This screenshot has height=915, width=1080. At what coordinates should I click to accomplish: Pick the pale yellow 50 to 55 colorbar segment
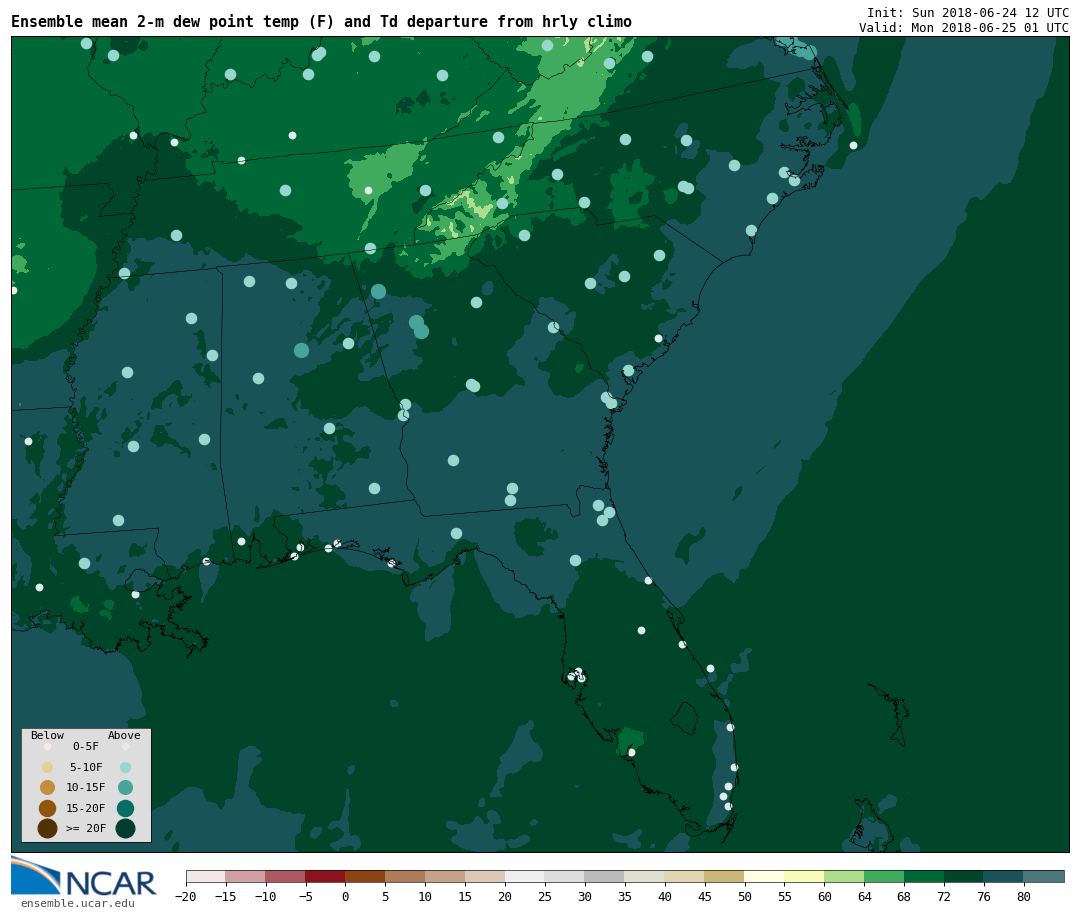point(764,876)
